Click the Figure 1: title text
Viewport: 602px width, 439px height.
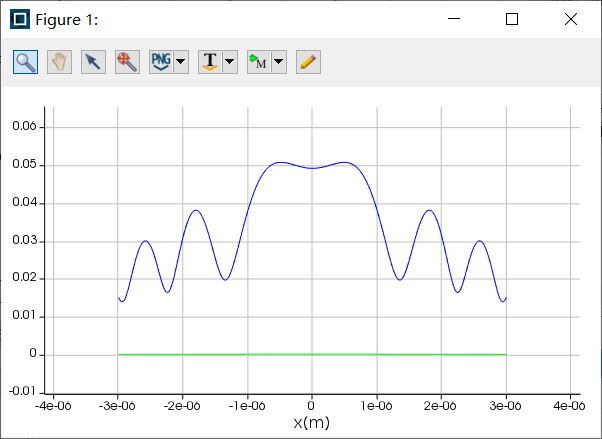coord(67,20)
